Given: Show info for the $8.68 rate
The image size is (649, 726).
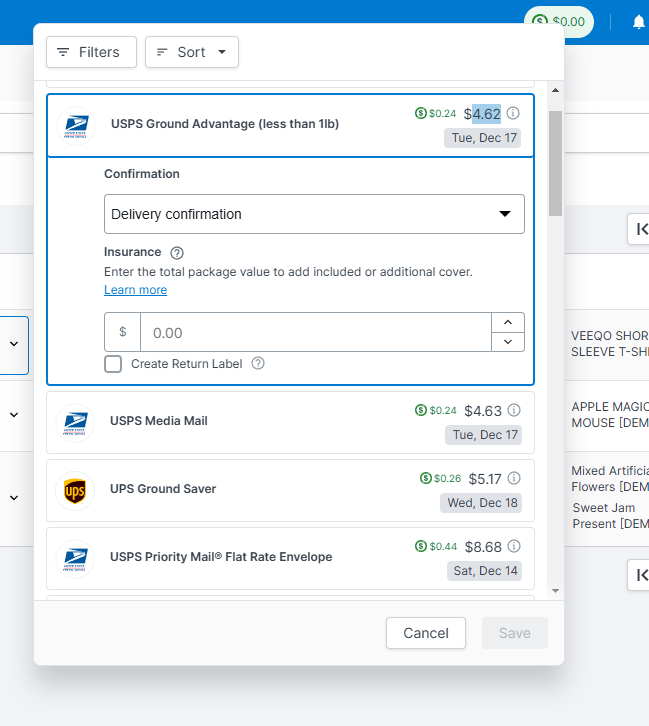Looking at the screenshot, I should coord(514,546).
